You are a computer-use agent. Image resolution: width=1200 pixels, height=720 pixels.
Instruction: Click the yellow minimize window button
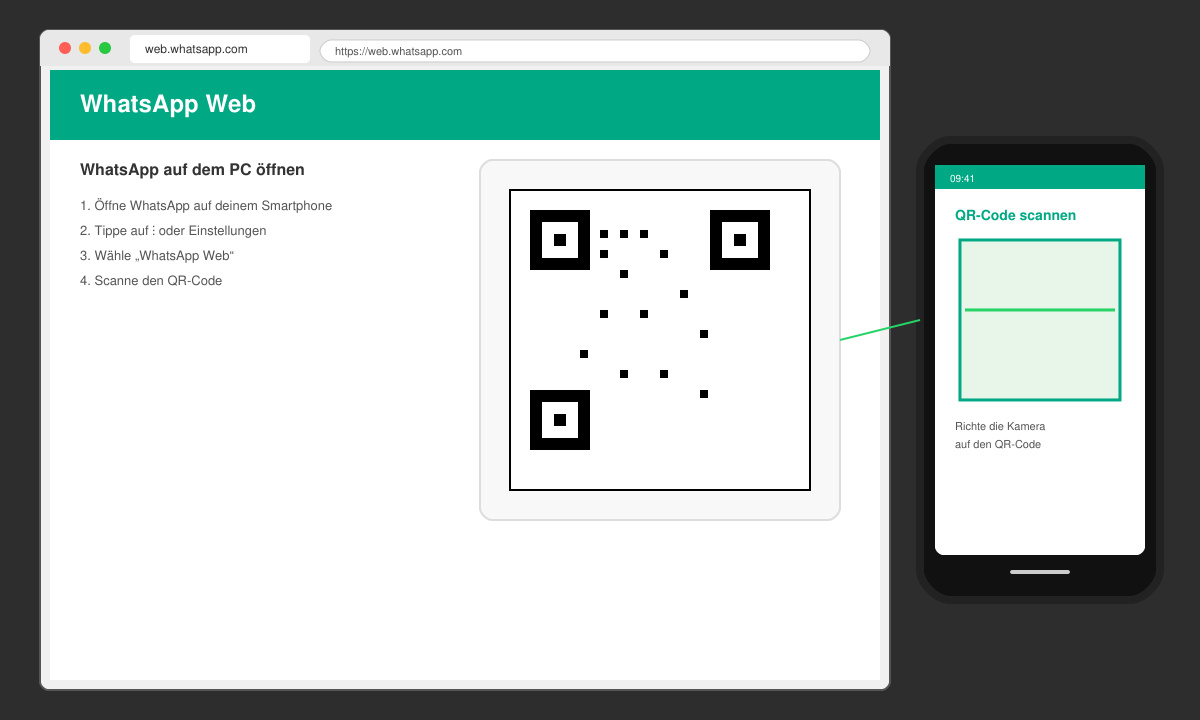click(85, 48)
